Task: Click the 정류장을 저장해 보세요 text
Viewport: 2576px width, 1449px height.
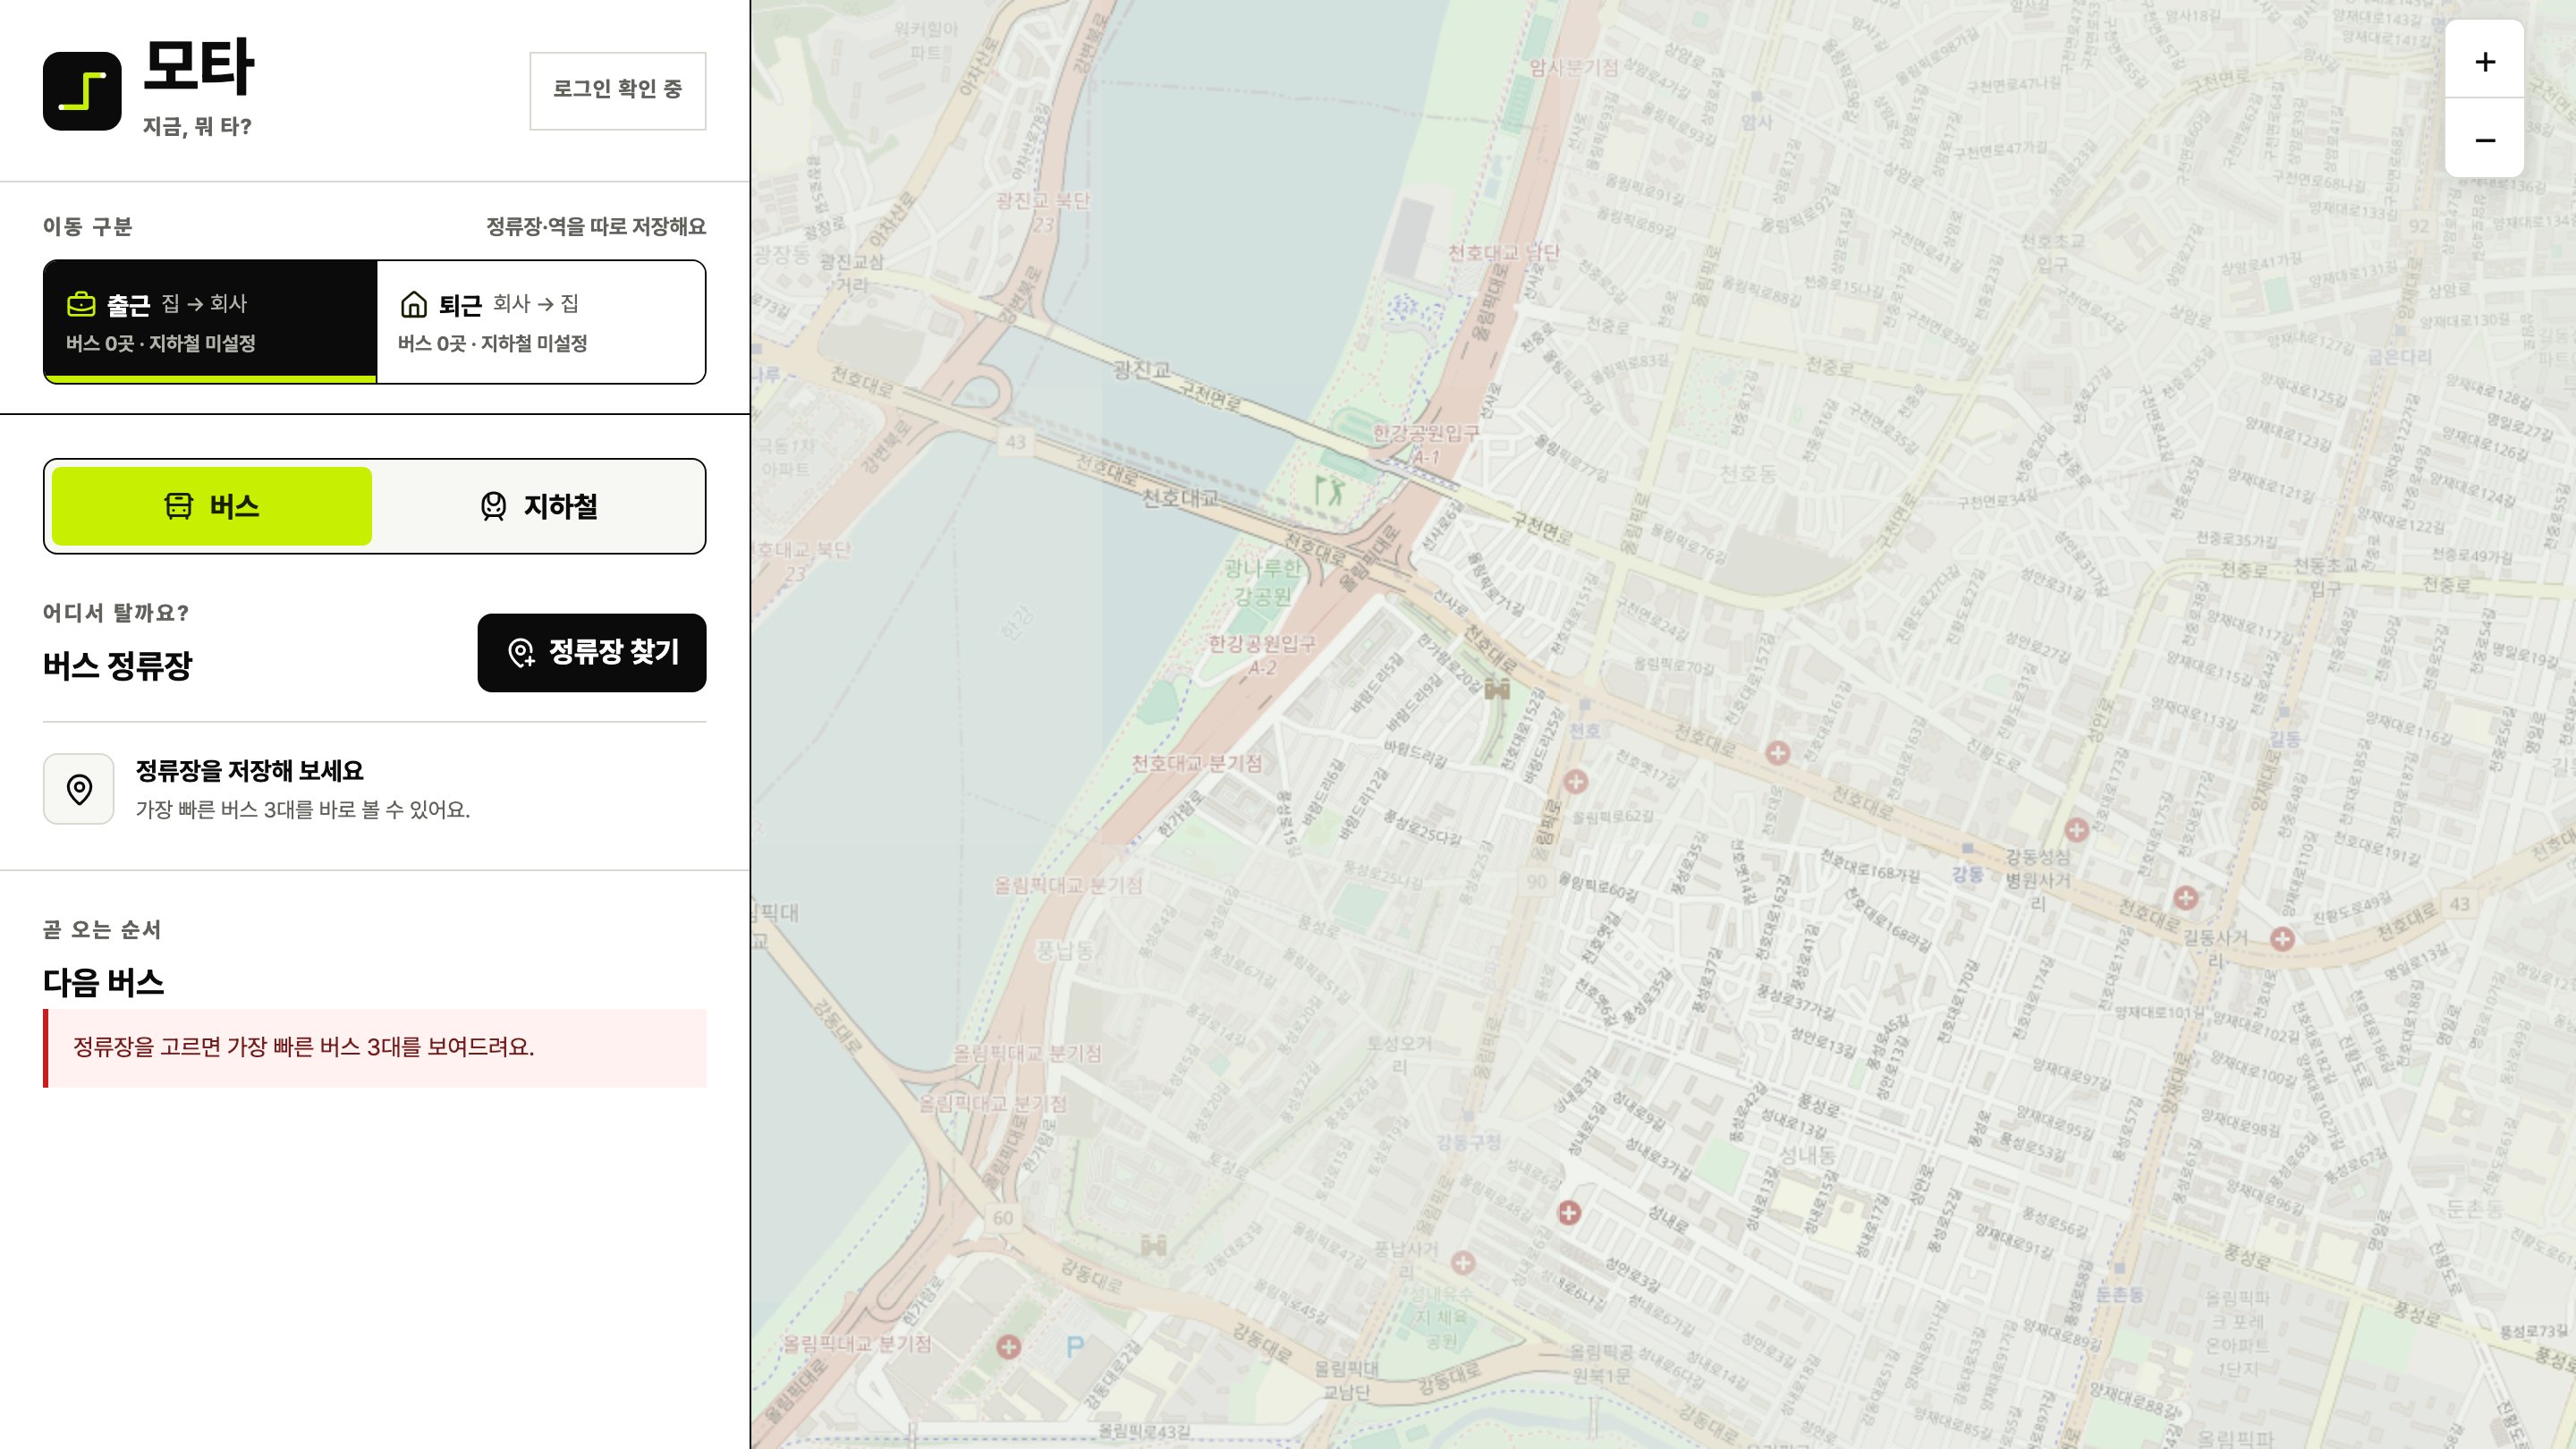Action: (249, 771)
